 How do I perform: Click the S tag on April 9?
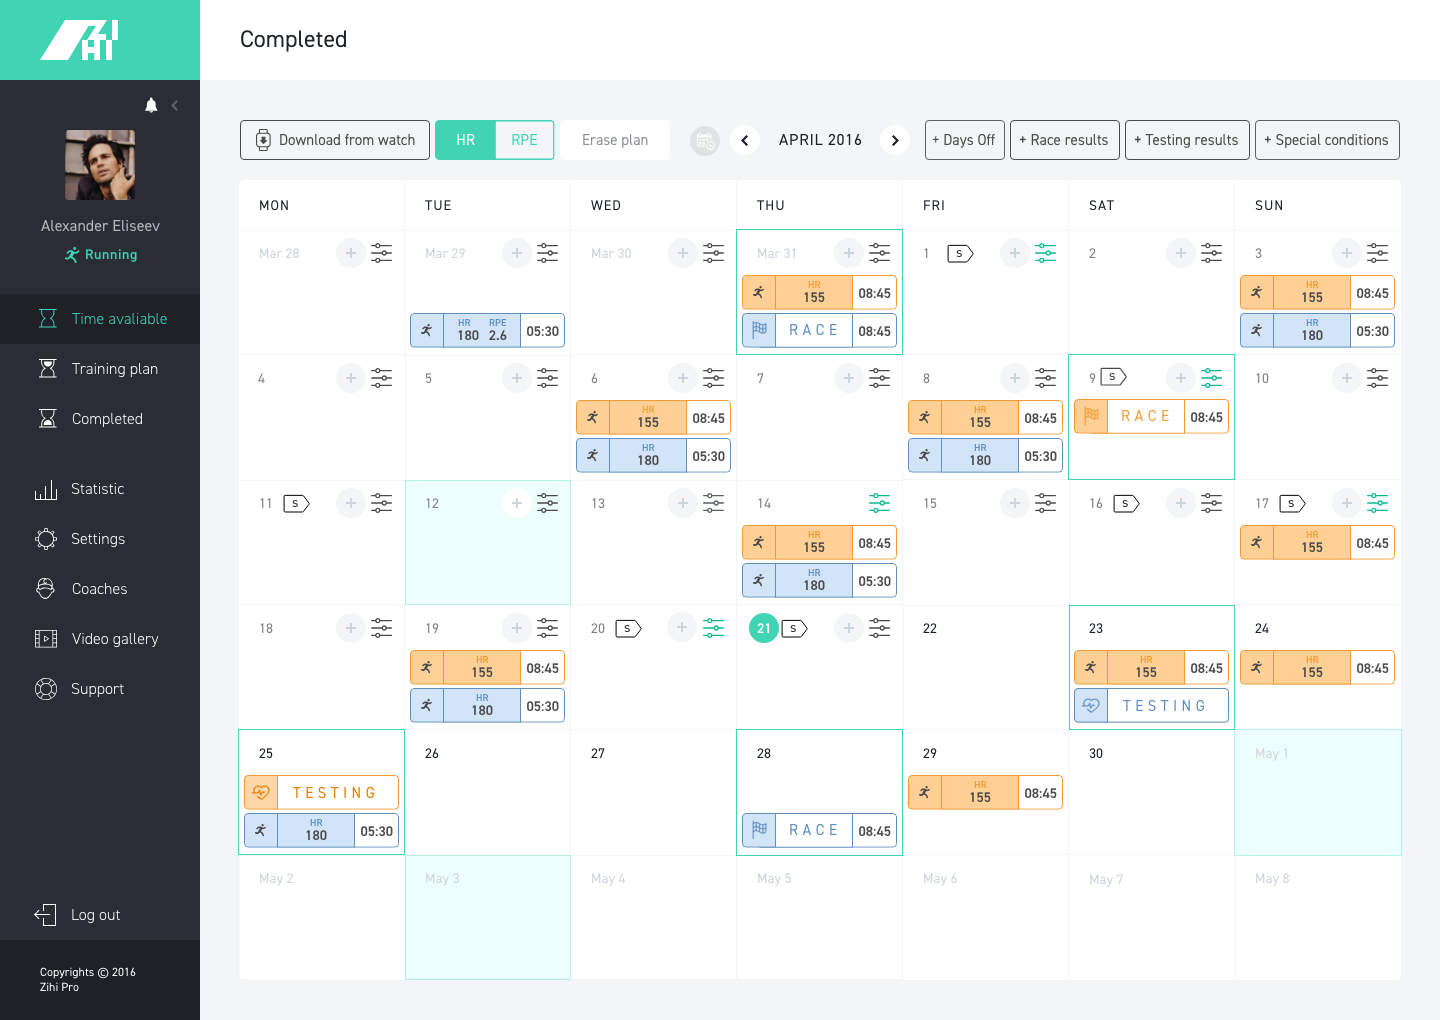[1113, 377]
